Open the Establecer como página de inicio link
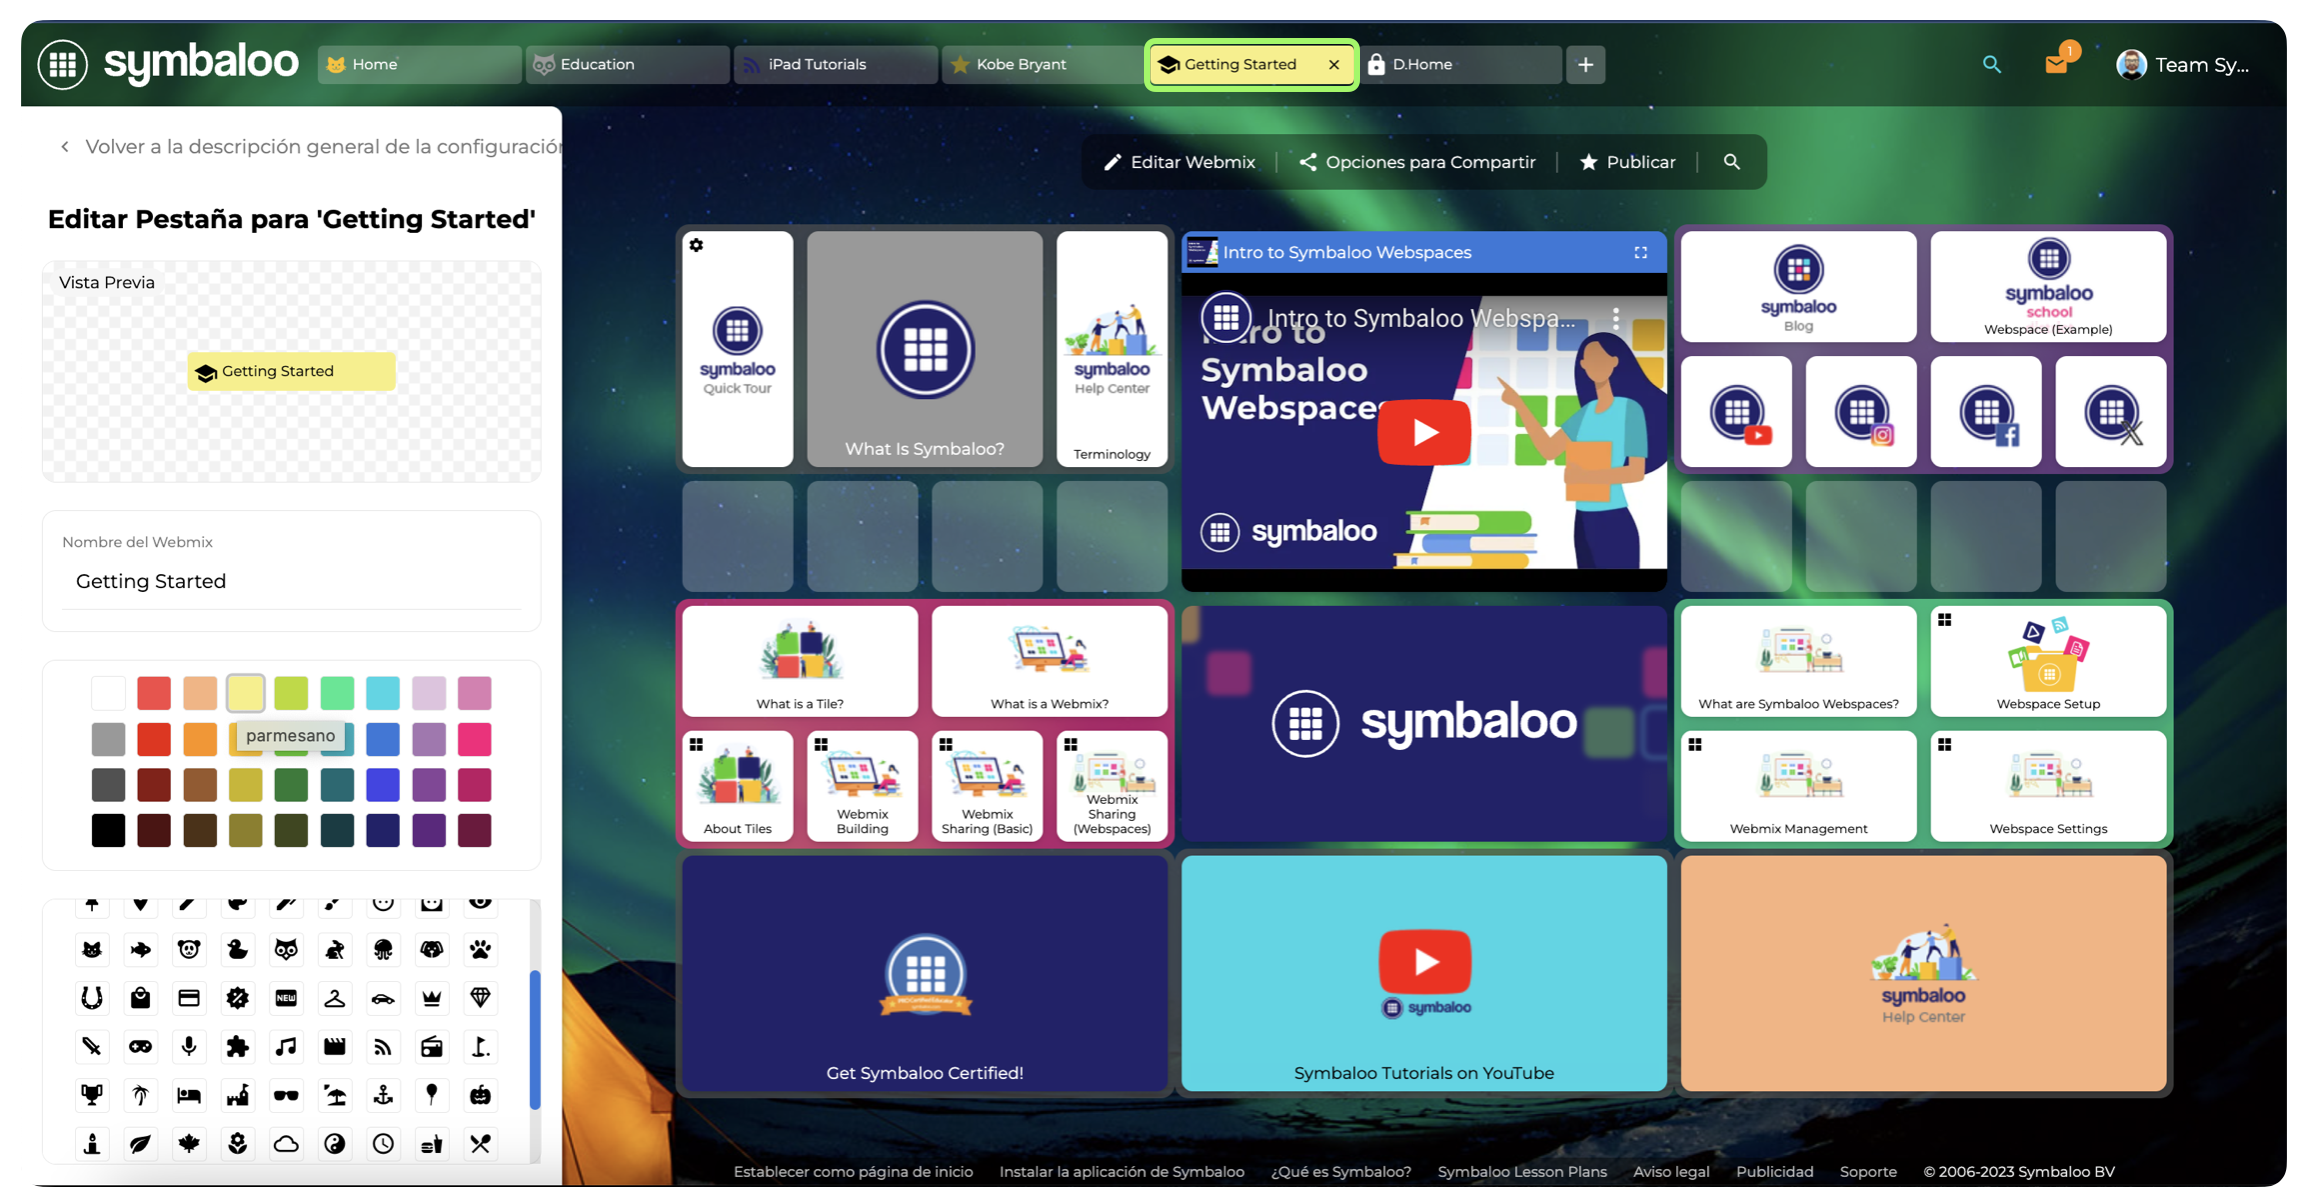Image resolution: width=2300 pixels, height=1202 pixels. (853, 1171)
